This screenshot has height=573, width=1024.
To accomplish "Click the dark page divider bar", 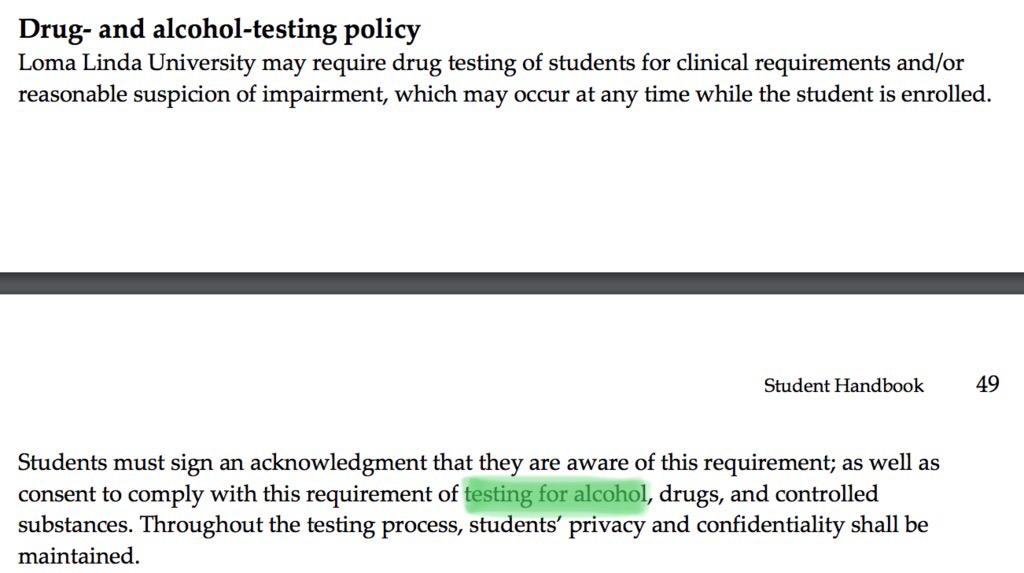I will [512, 283].
